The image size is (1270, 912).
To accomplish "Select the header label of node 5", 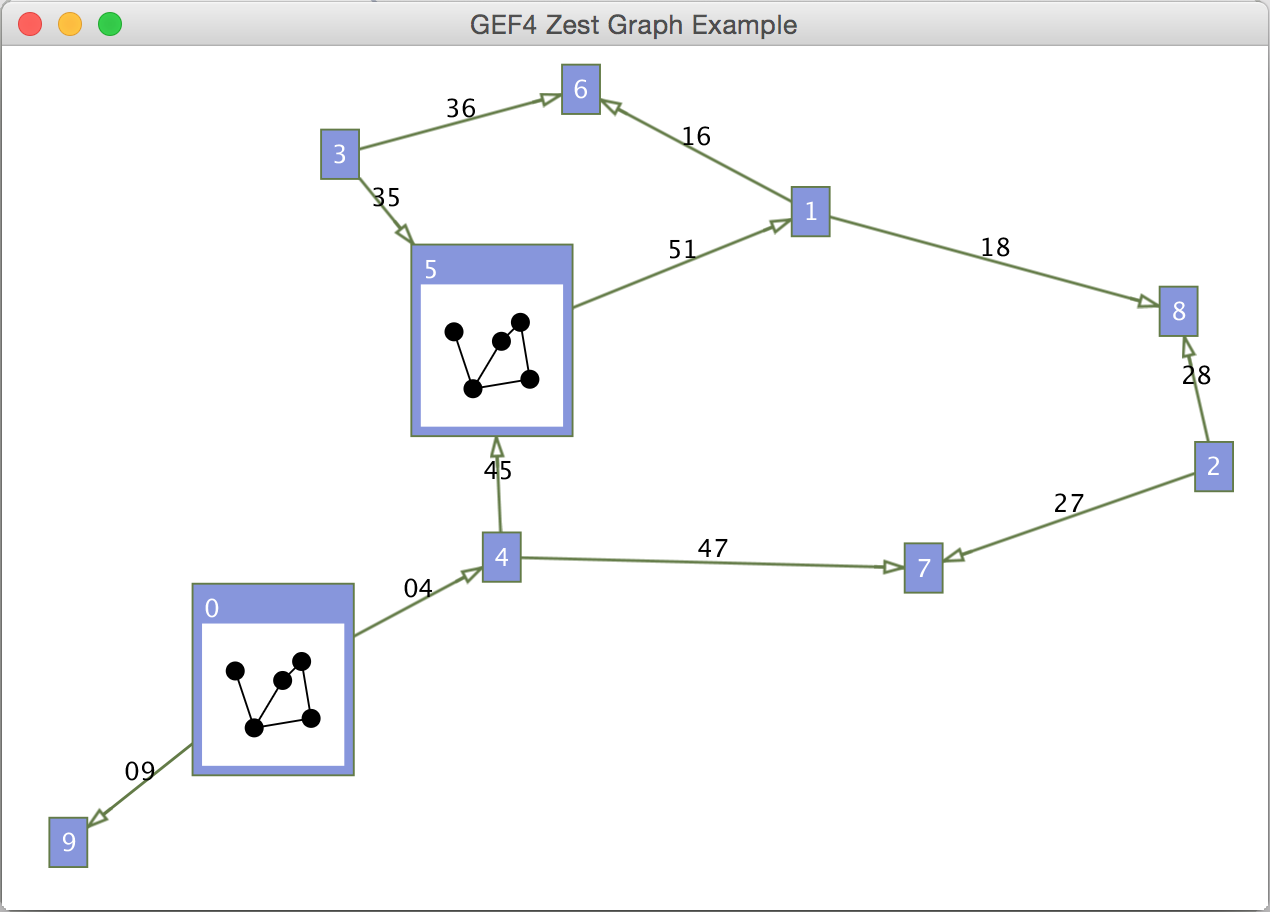I will (x=431, y=269).
